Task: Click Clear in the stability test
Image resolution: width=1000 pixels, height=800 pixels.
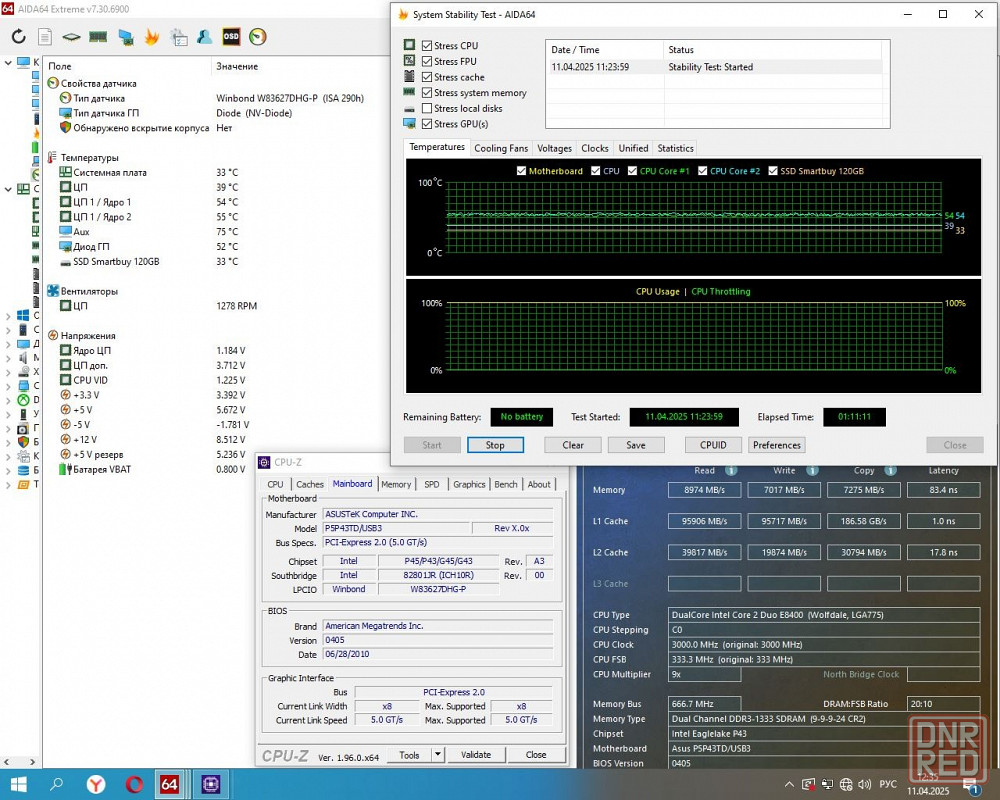Action: click(573, 445)
